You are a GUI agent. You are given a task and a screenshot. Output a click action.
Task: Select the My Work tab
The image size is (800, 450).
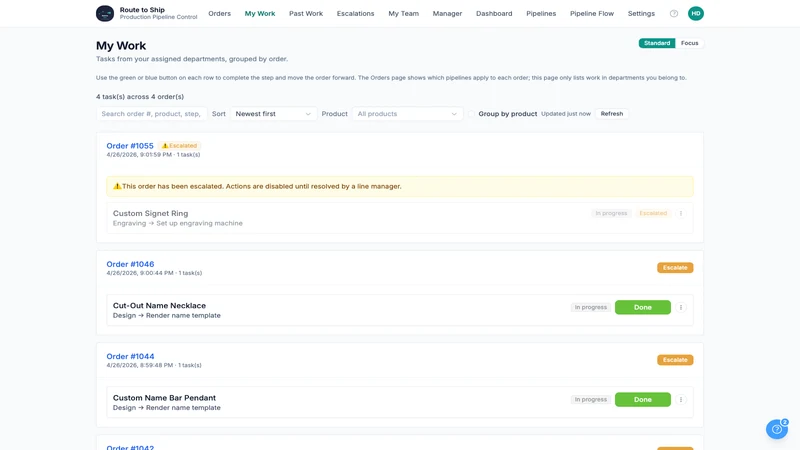click(260, 14)
